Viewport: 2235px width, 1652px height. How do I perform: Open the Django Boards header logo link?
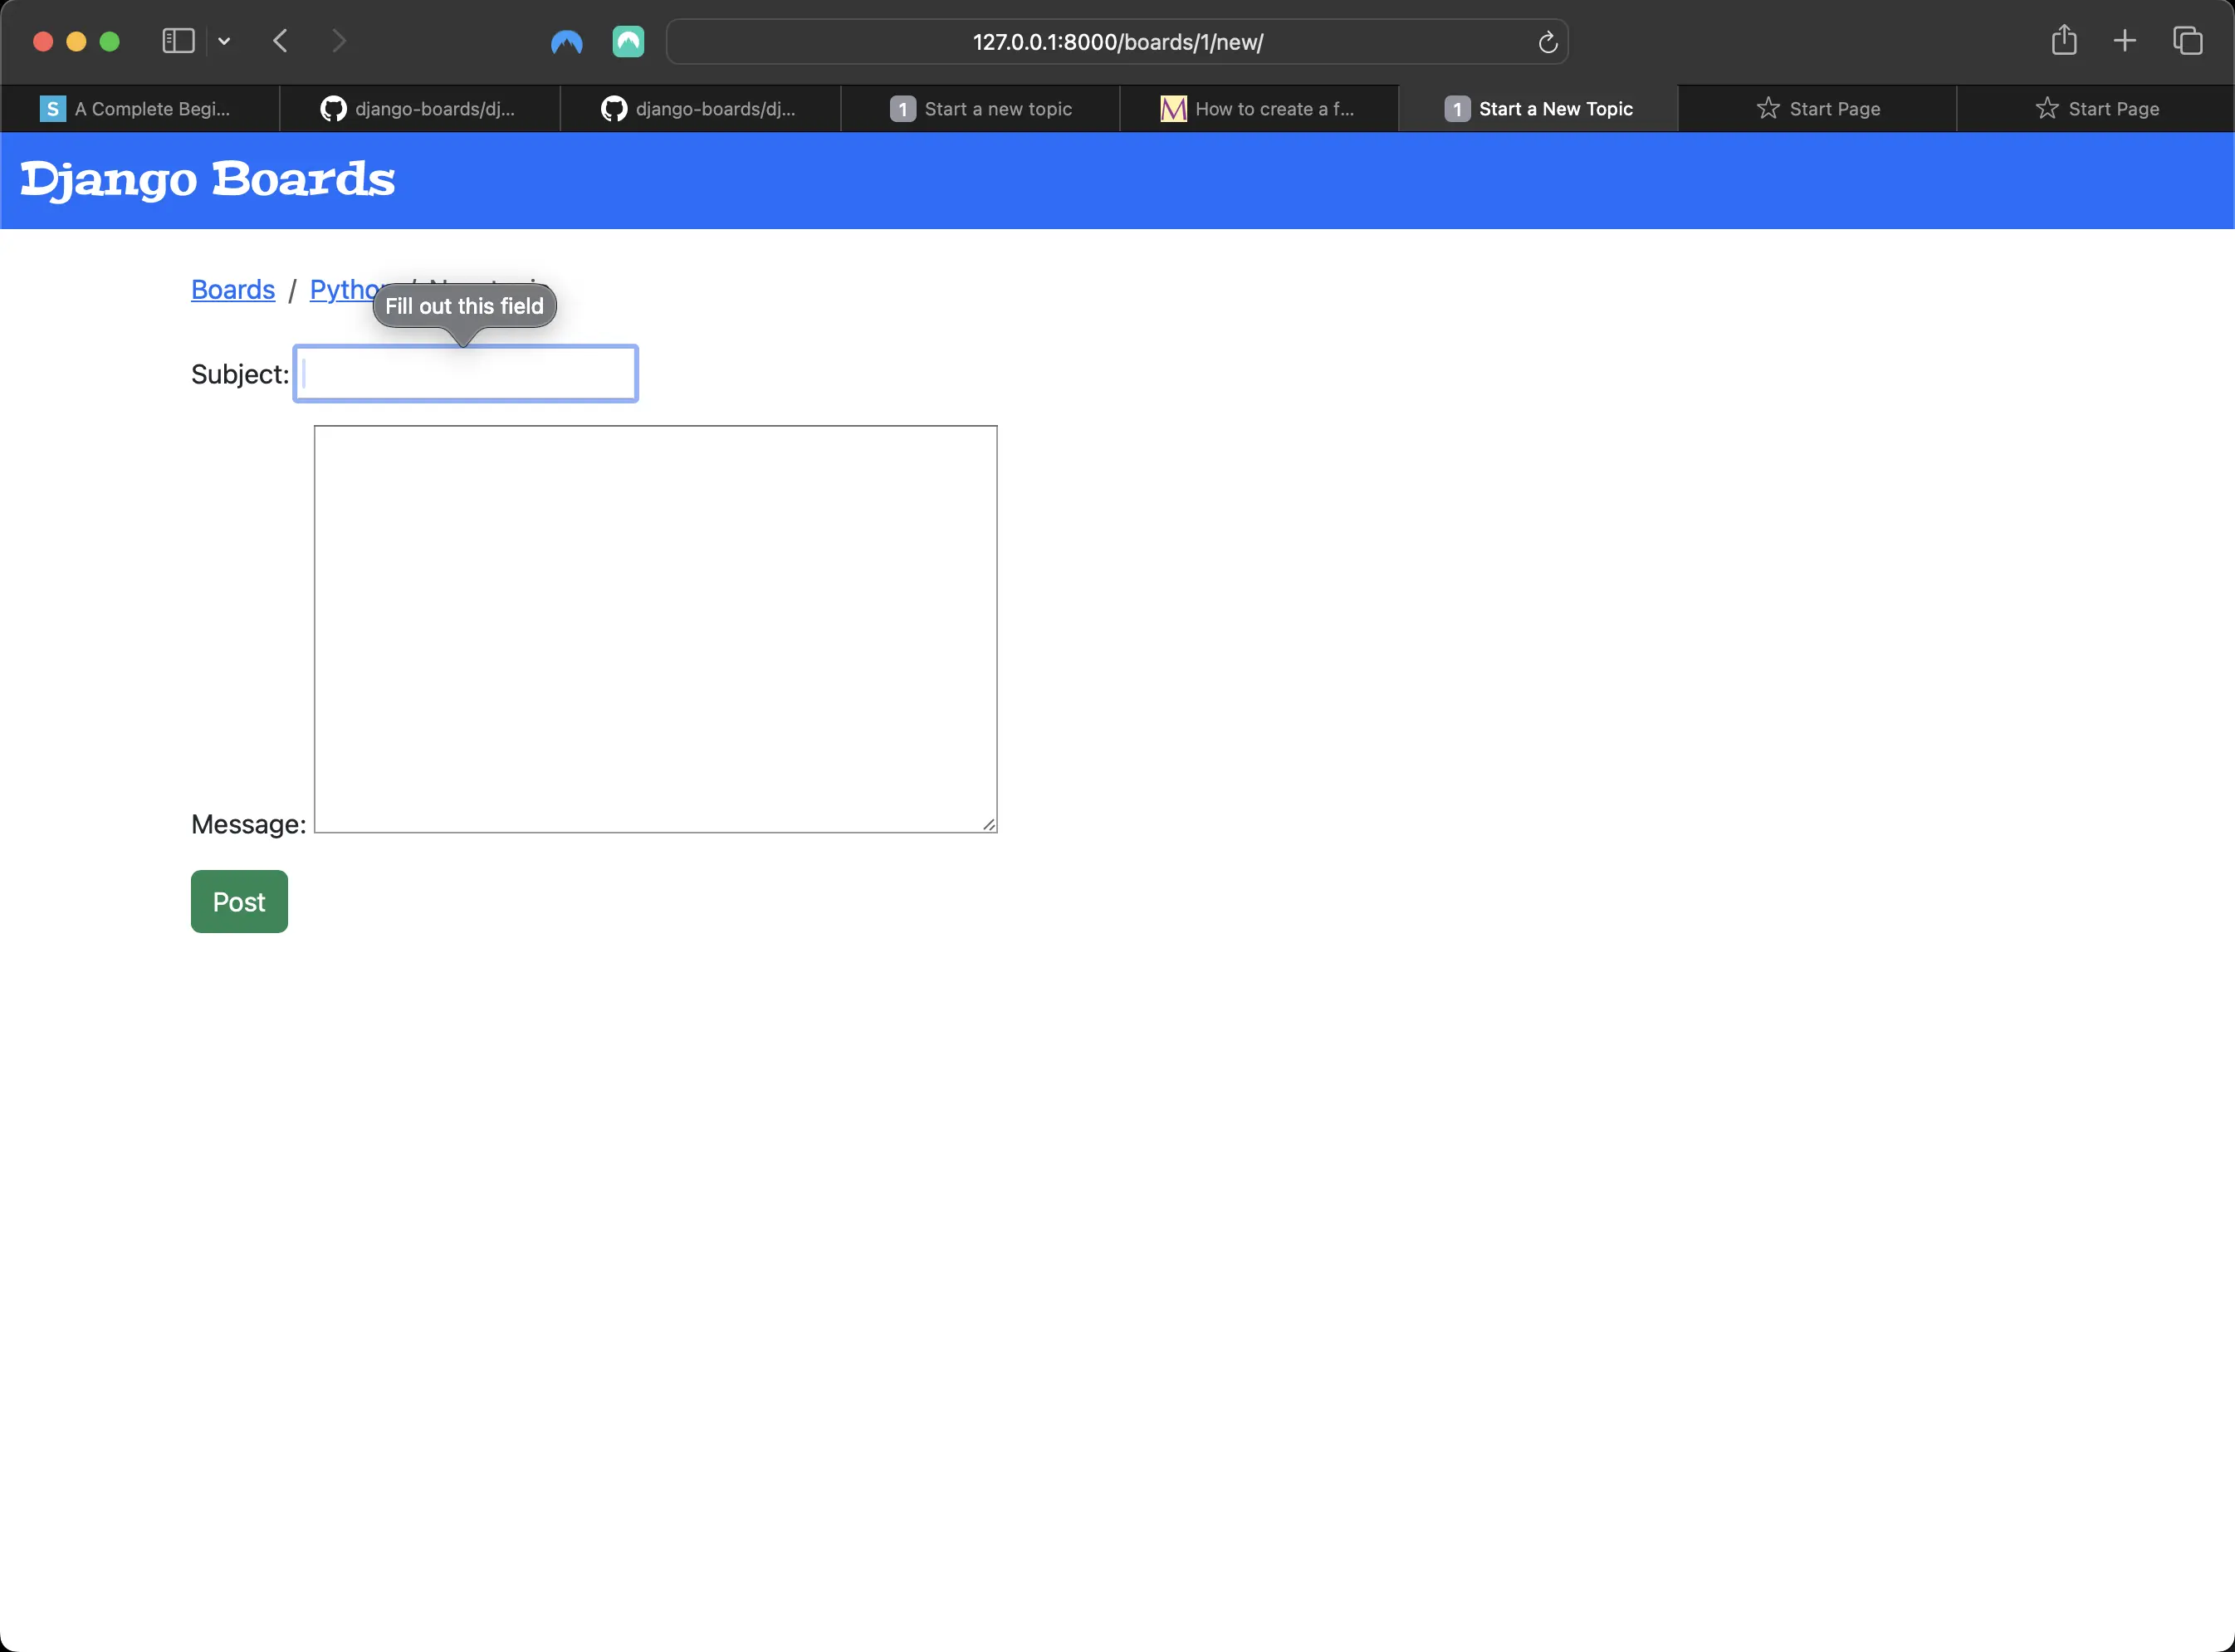(208, 180)
